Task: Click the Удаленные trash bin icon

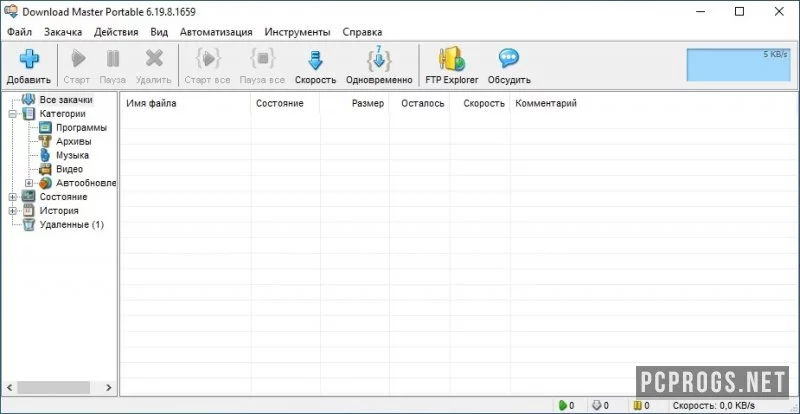Action: (29, 225)
